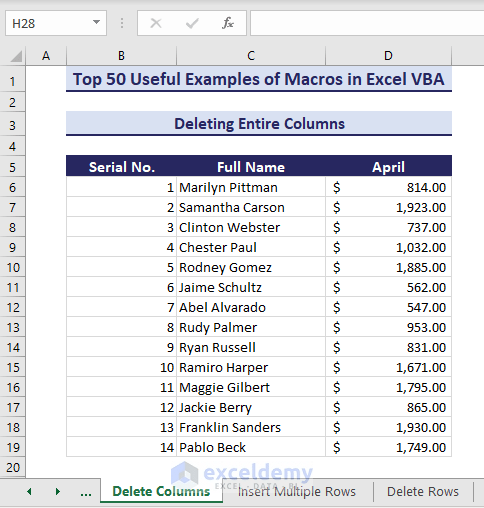484x508 pixels.
Task: Select cell with 'Ramiro Harper'
Action: tap(251, 367)
